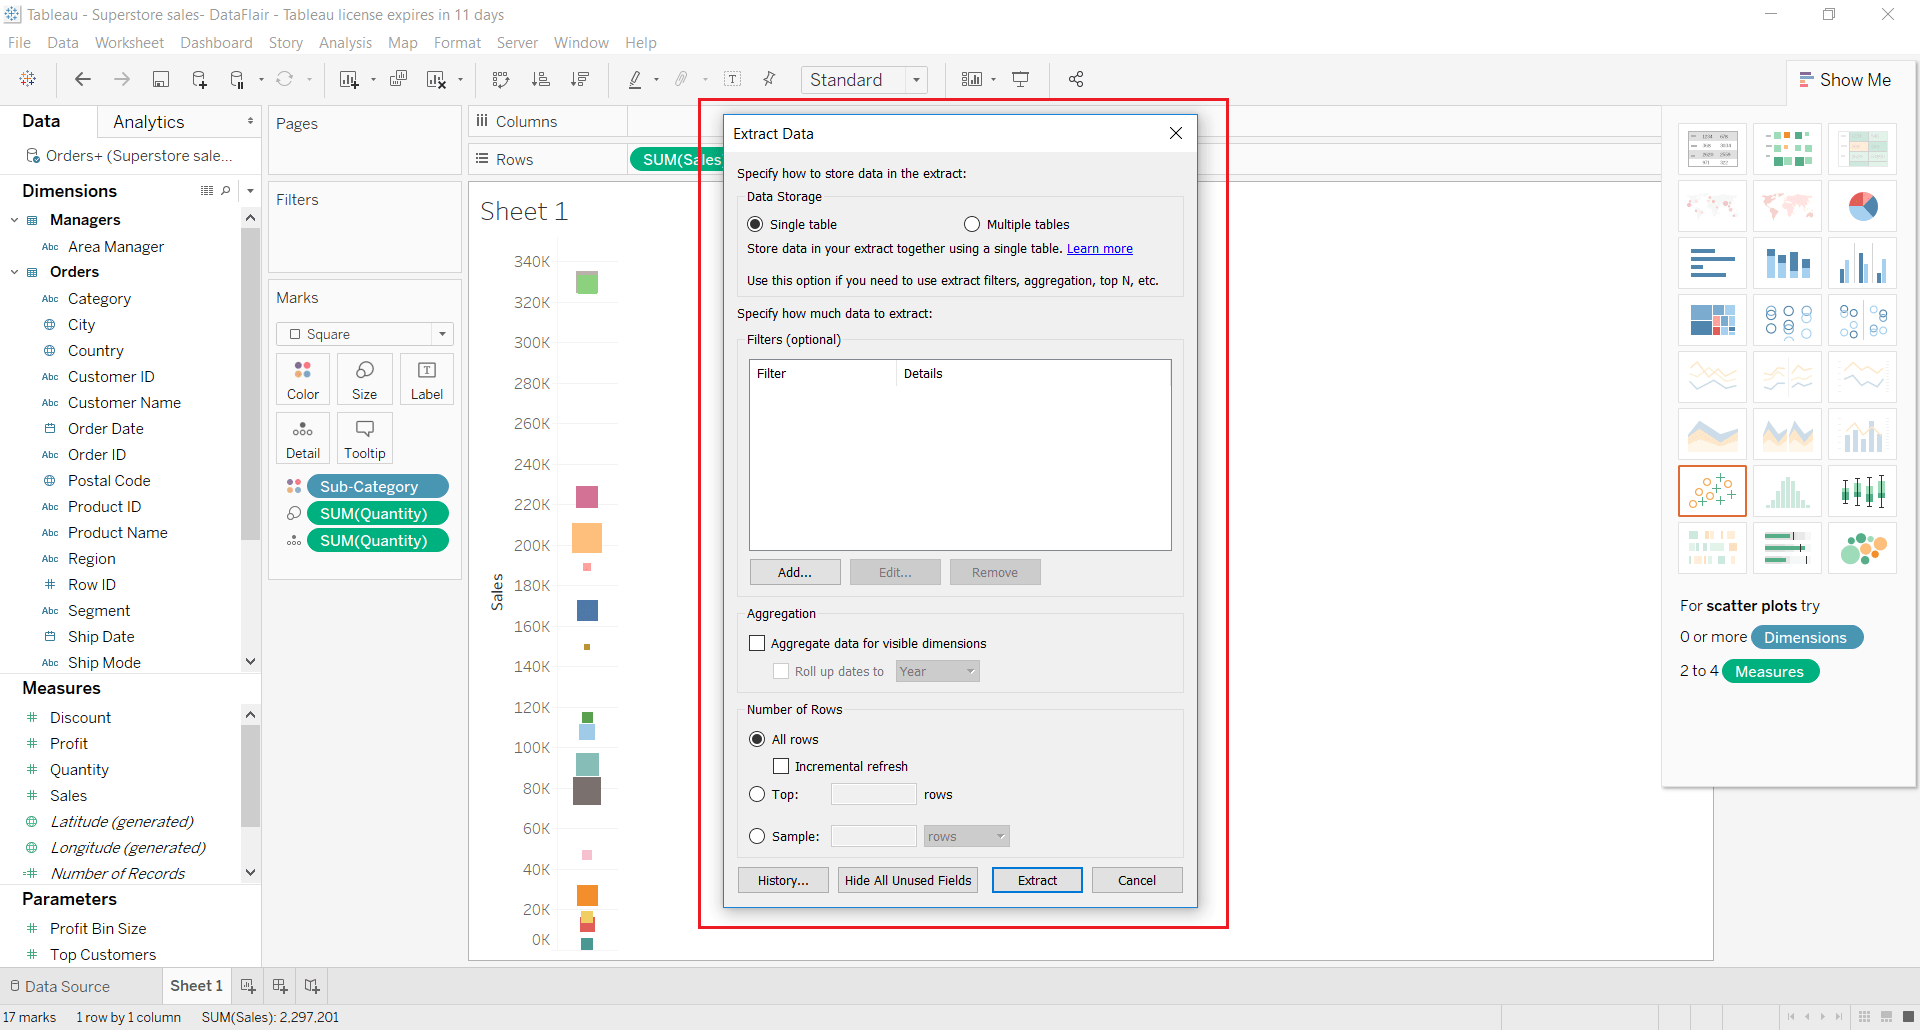The width and height of the screenshot is (1920, 1030).
Task: Click the Extract button
Action: click(1037, 880)
